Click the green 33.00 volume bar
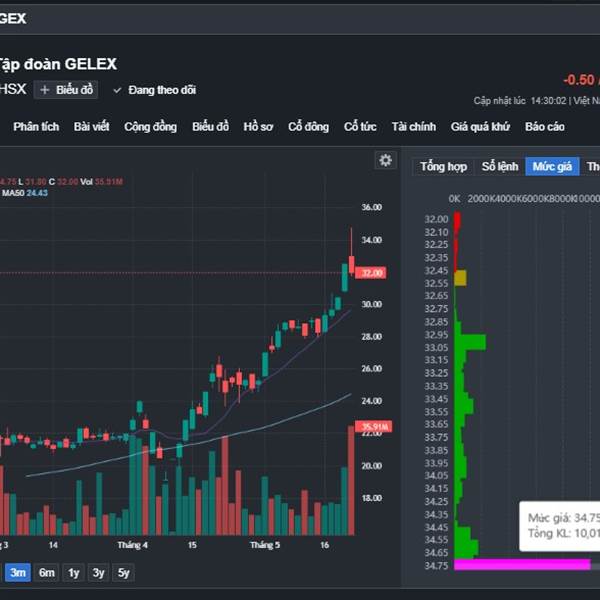 pos(470,342)
